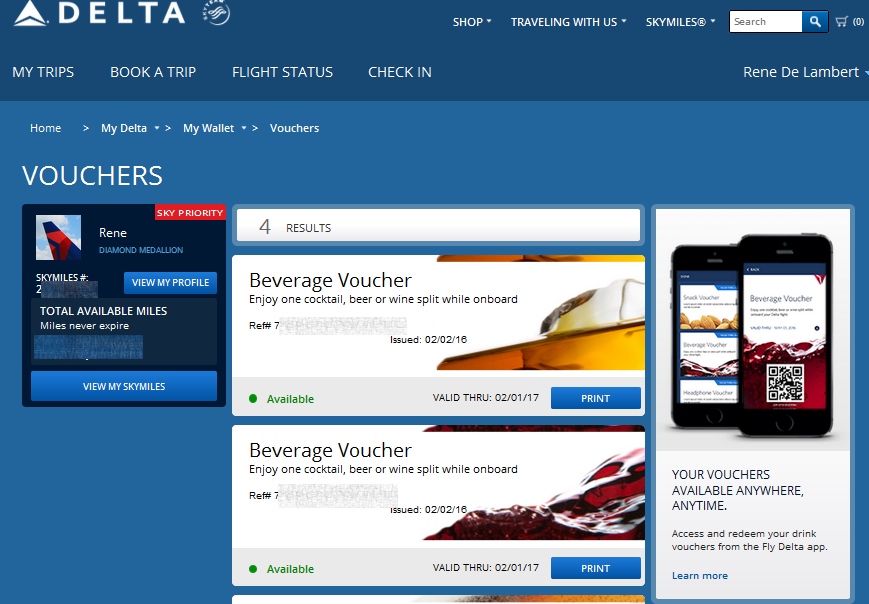This screenshot has height=604, width=869.
Task: Expand the TRAVELING WITH US menu
Action: pos(568,22)
